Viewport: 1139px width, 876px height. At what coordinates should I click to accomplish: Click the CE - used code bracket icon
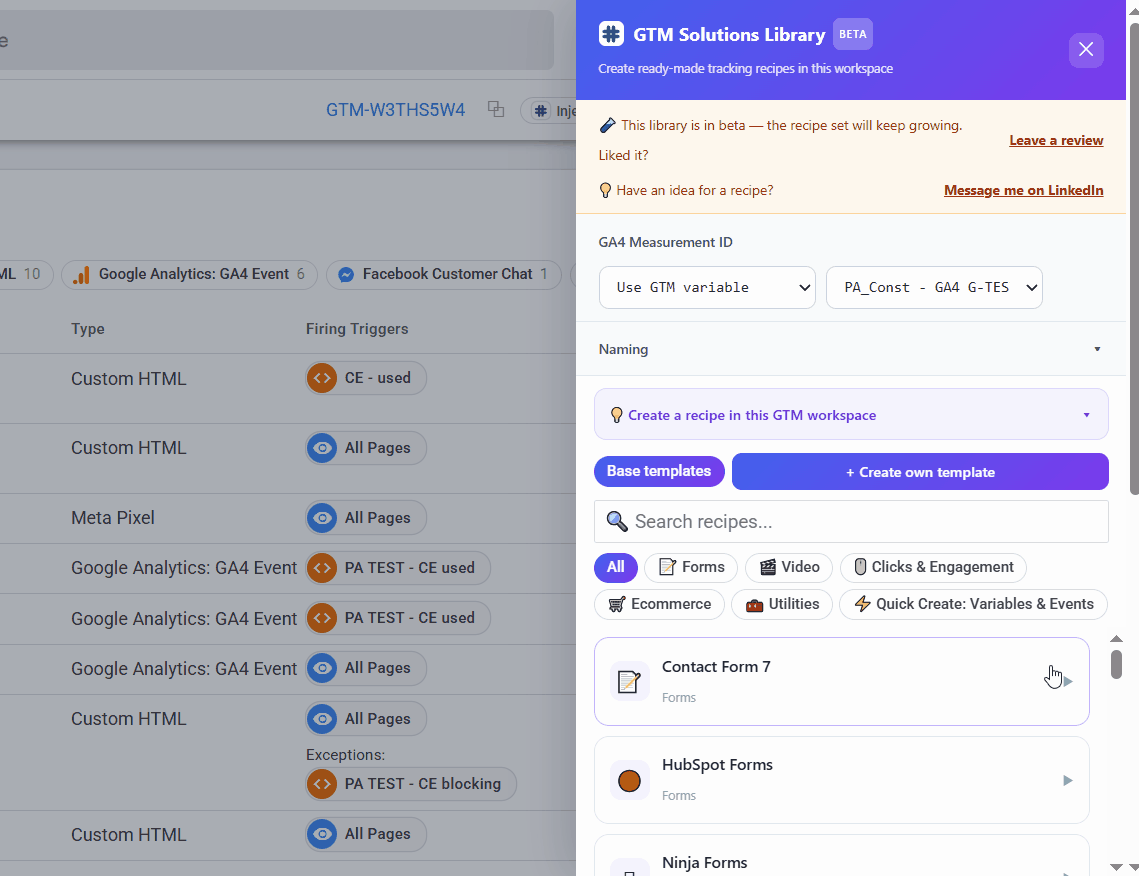tap(322, 378)
